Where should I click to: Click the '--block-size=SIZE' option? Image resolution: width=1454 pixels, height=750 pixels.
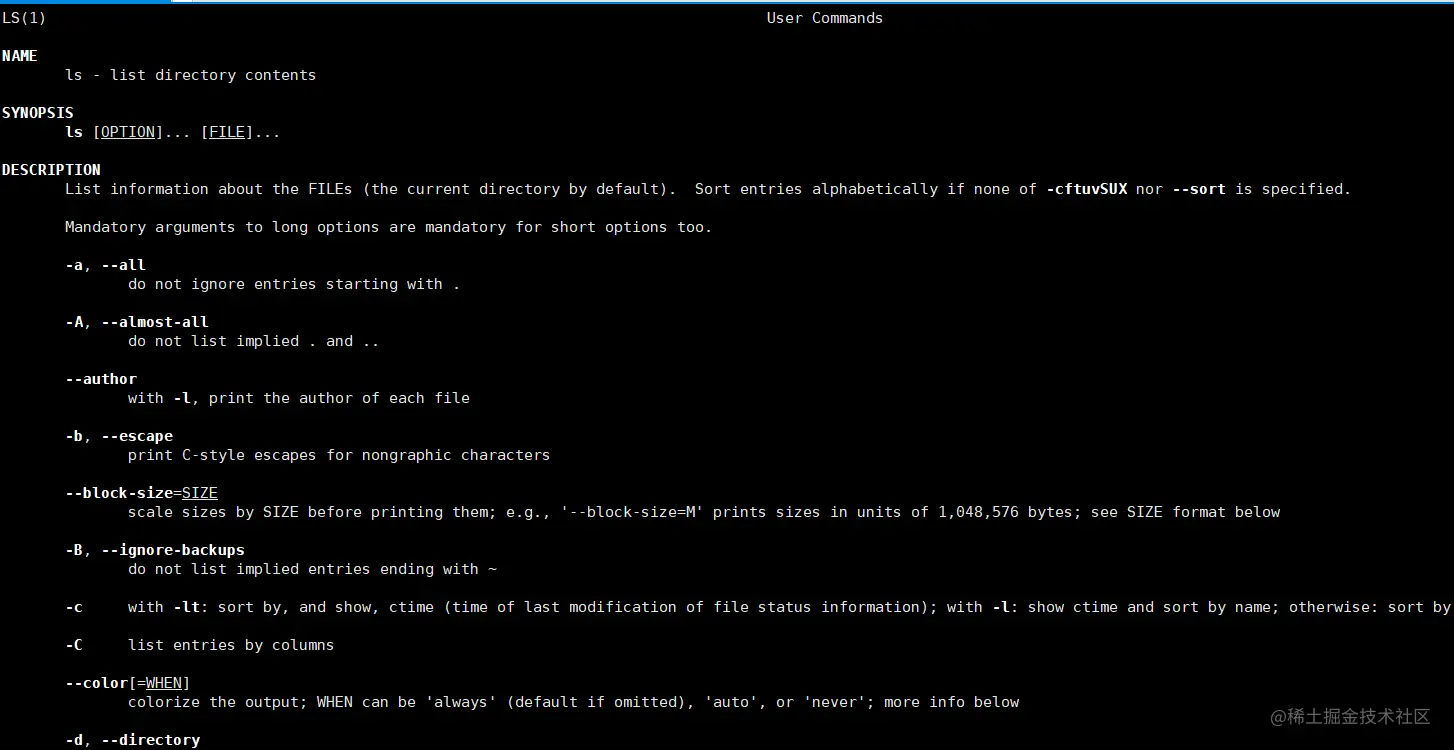(x=142, y=493)
